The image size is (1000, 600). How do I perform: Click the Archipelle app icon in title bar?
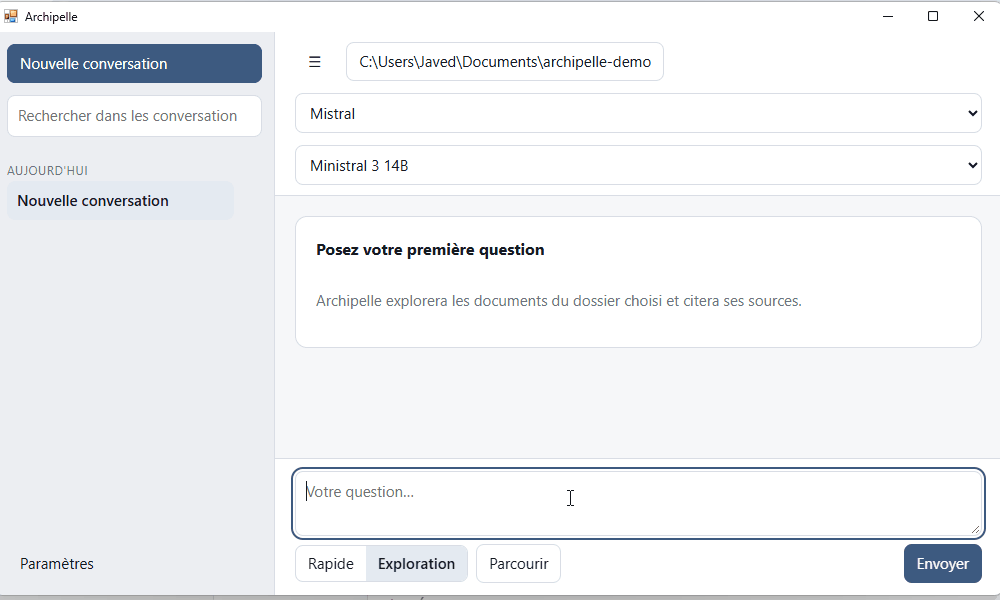(x=11, y=17)
